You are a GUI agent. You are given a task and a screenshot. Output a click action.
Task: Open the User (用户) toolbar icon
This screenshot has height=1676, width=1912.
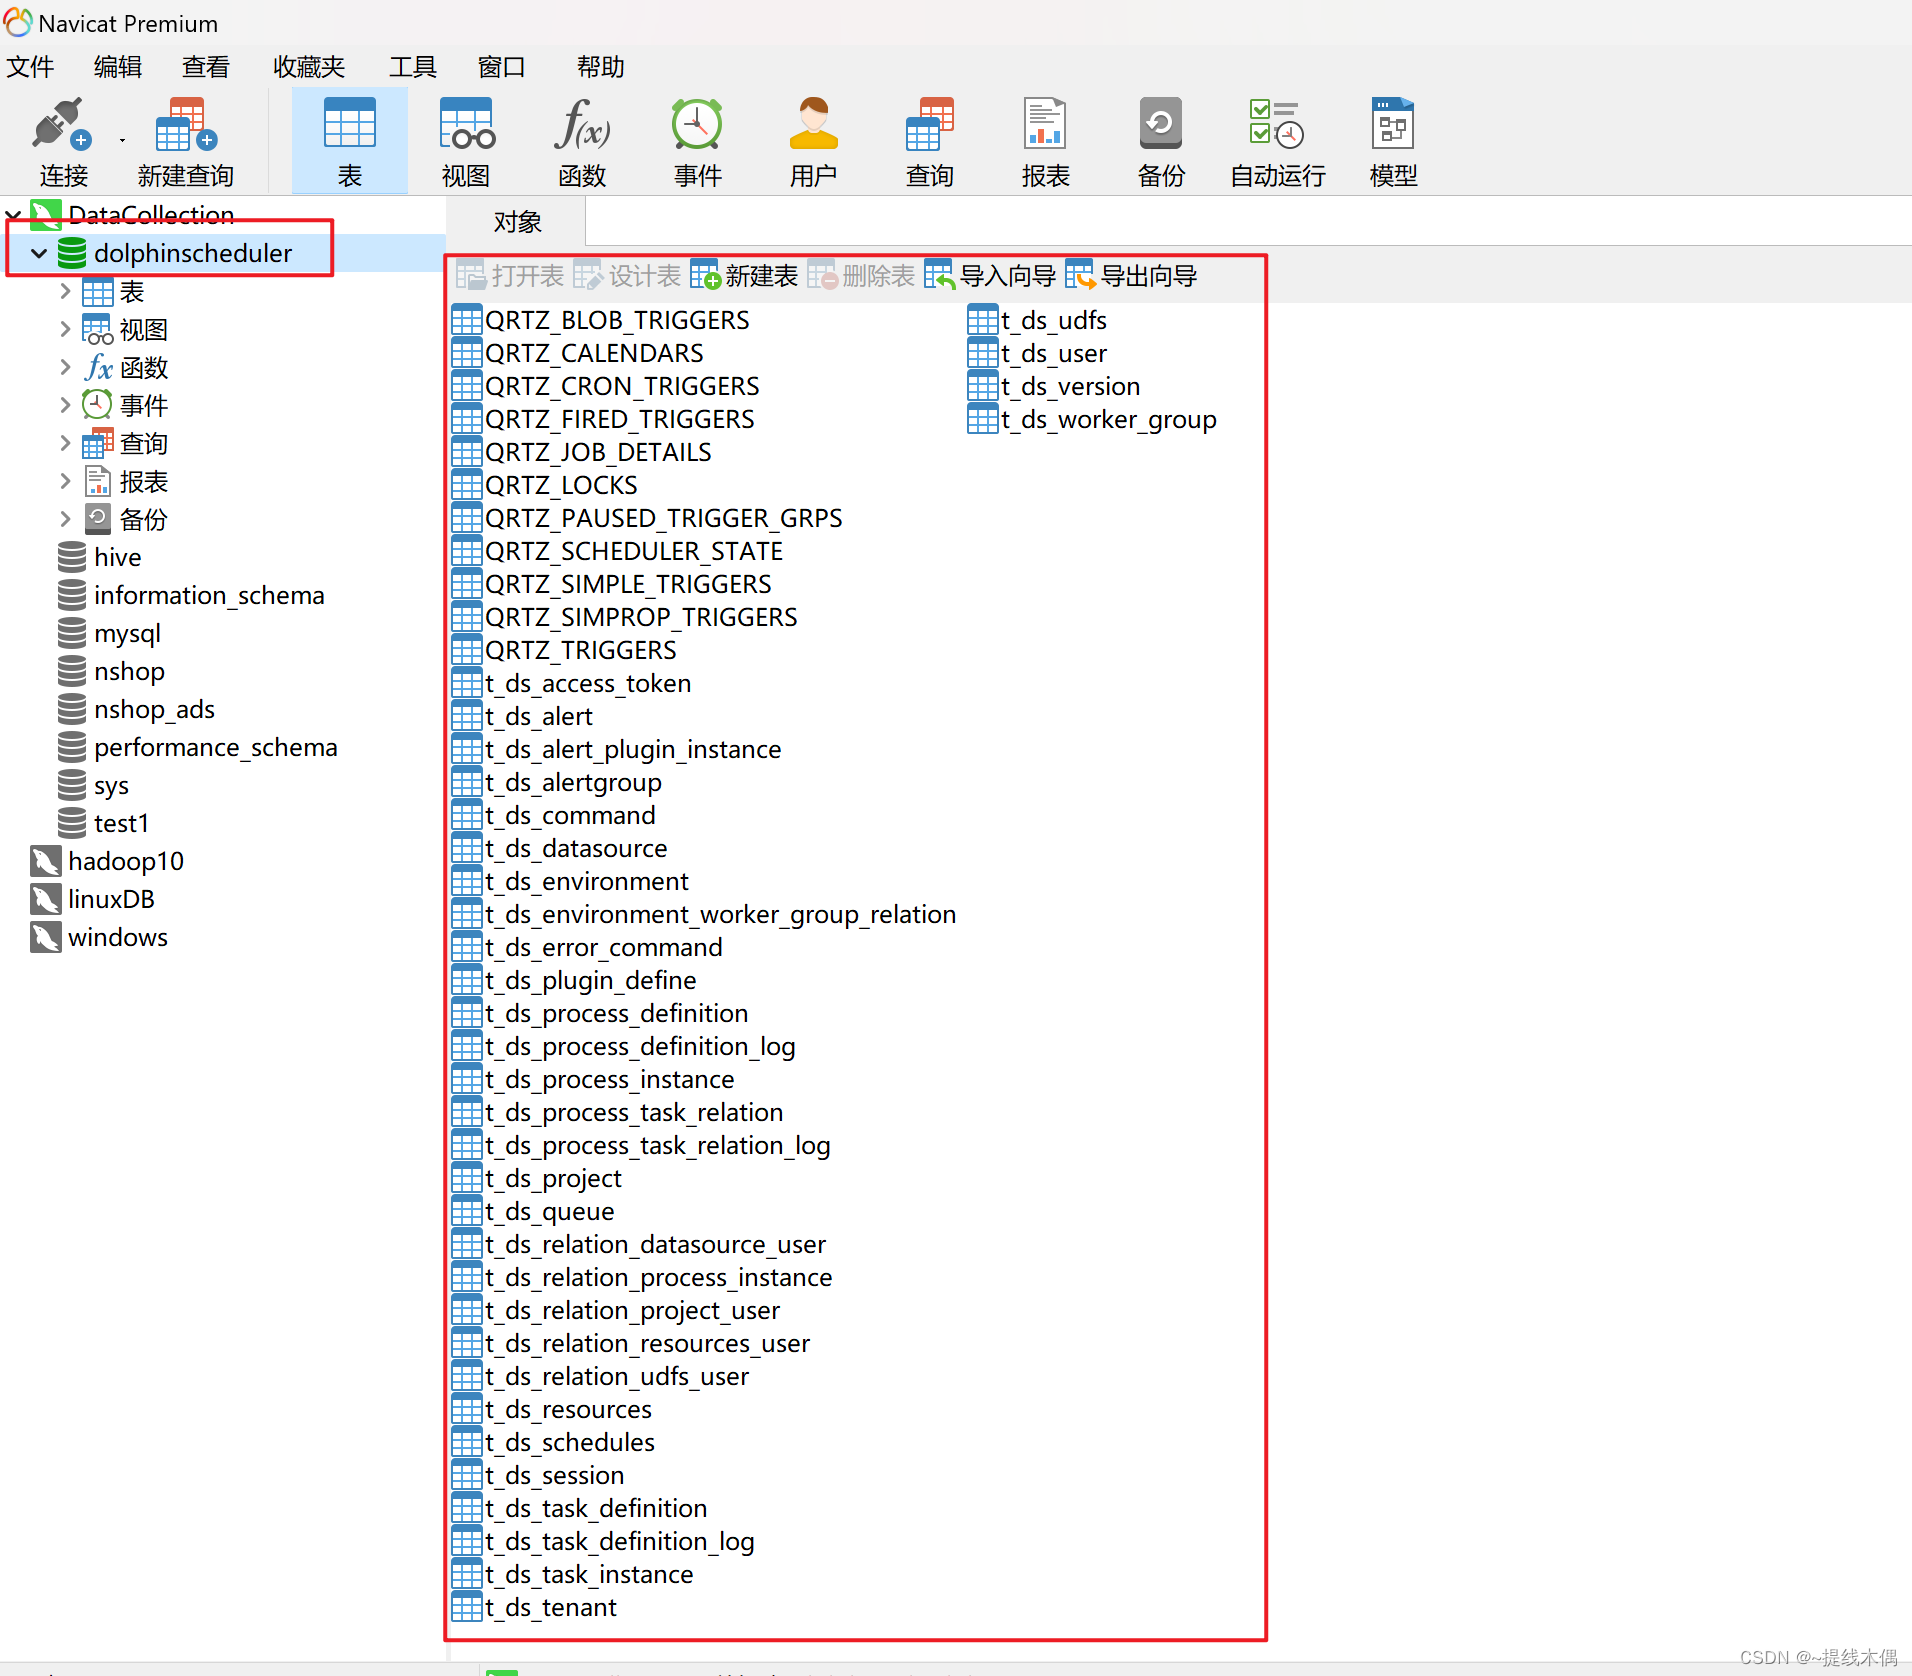813,142
